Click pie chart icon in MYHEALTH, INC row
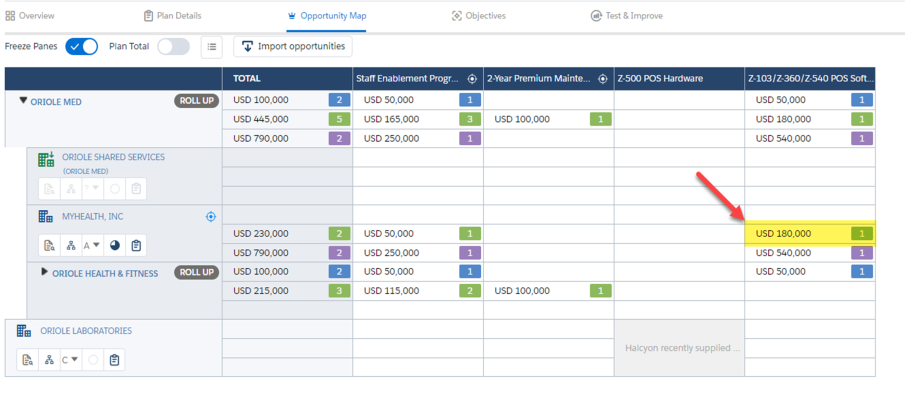 [x=114, y=246]
